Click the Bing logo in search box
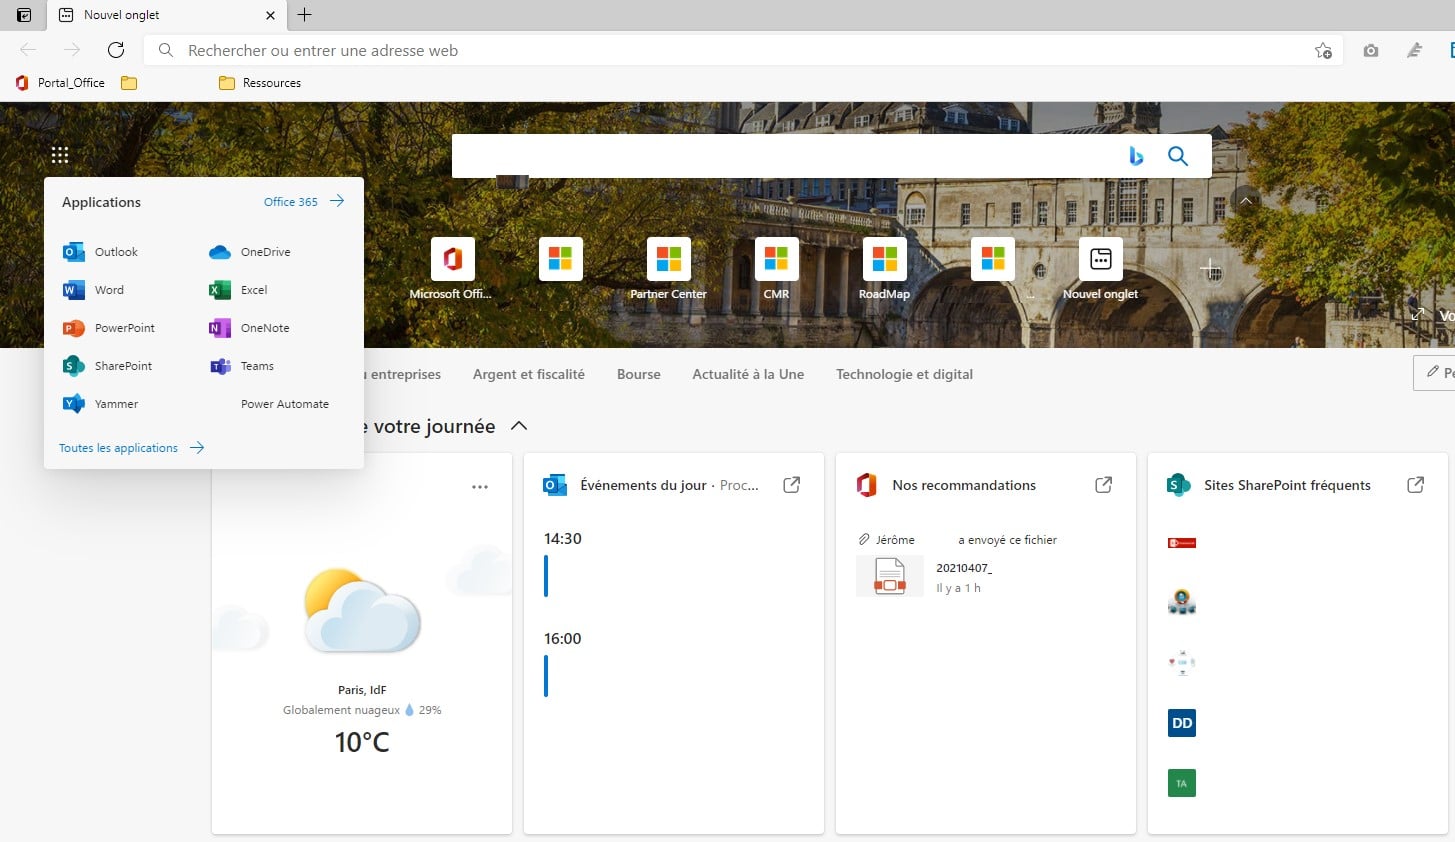This screenshot has width=1455, height=842. (1136, 156)
